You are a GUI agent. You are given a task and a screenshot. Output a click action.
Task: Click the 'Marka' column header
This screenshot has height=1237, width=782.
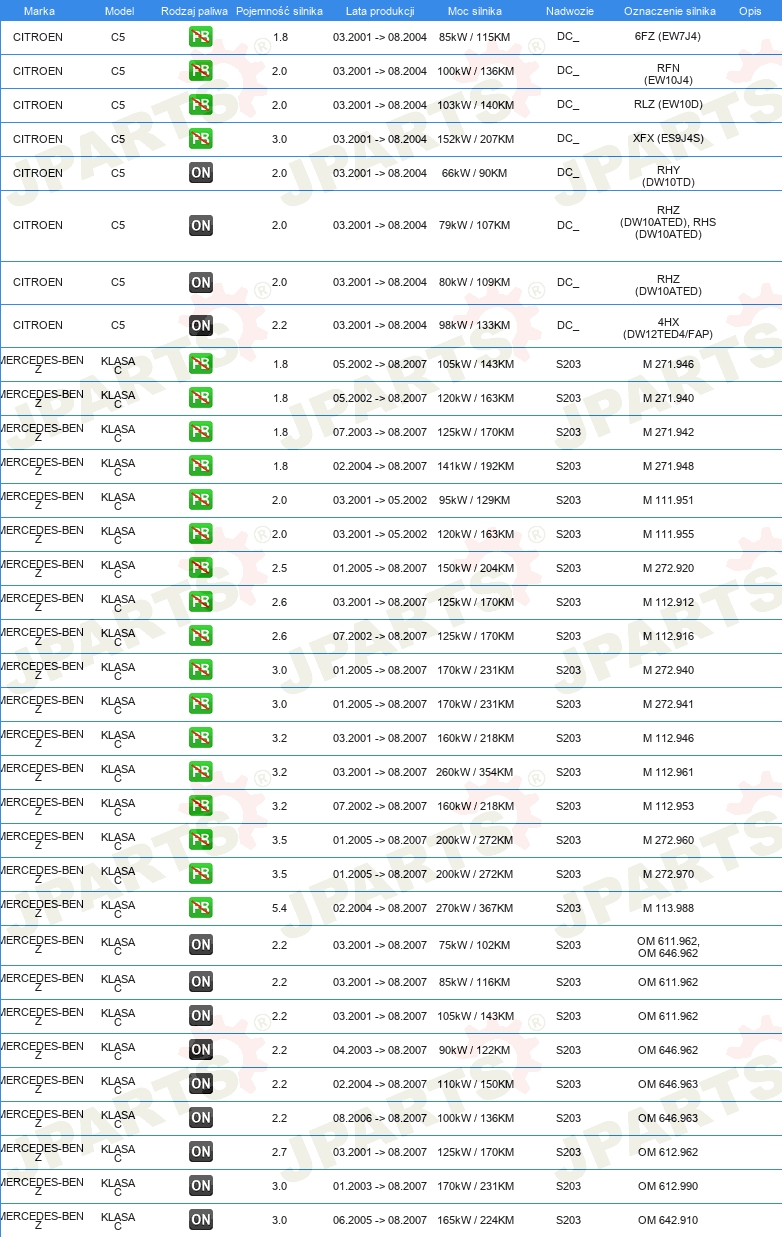pos(39,11)
